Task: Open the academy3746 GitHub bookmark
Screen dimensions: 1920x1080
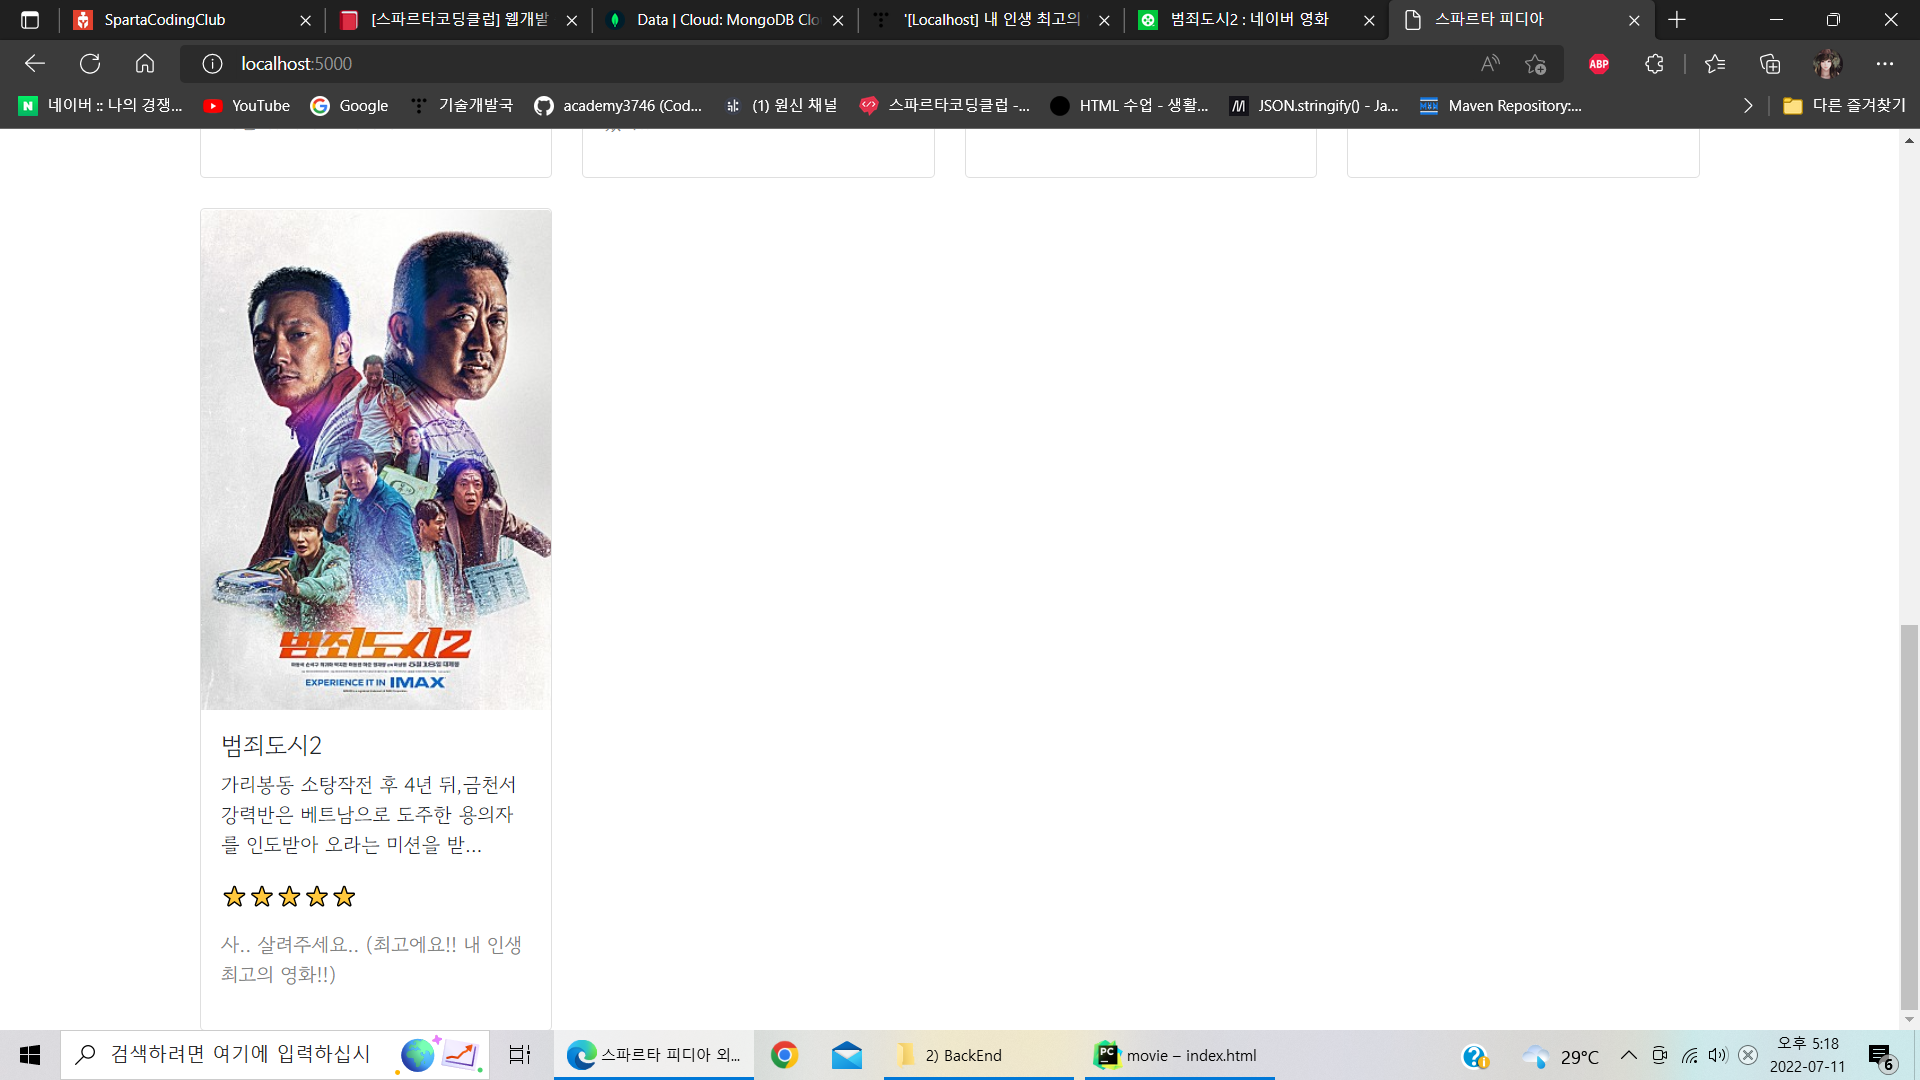Action: [x=618, y=106]
